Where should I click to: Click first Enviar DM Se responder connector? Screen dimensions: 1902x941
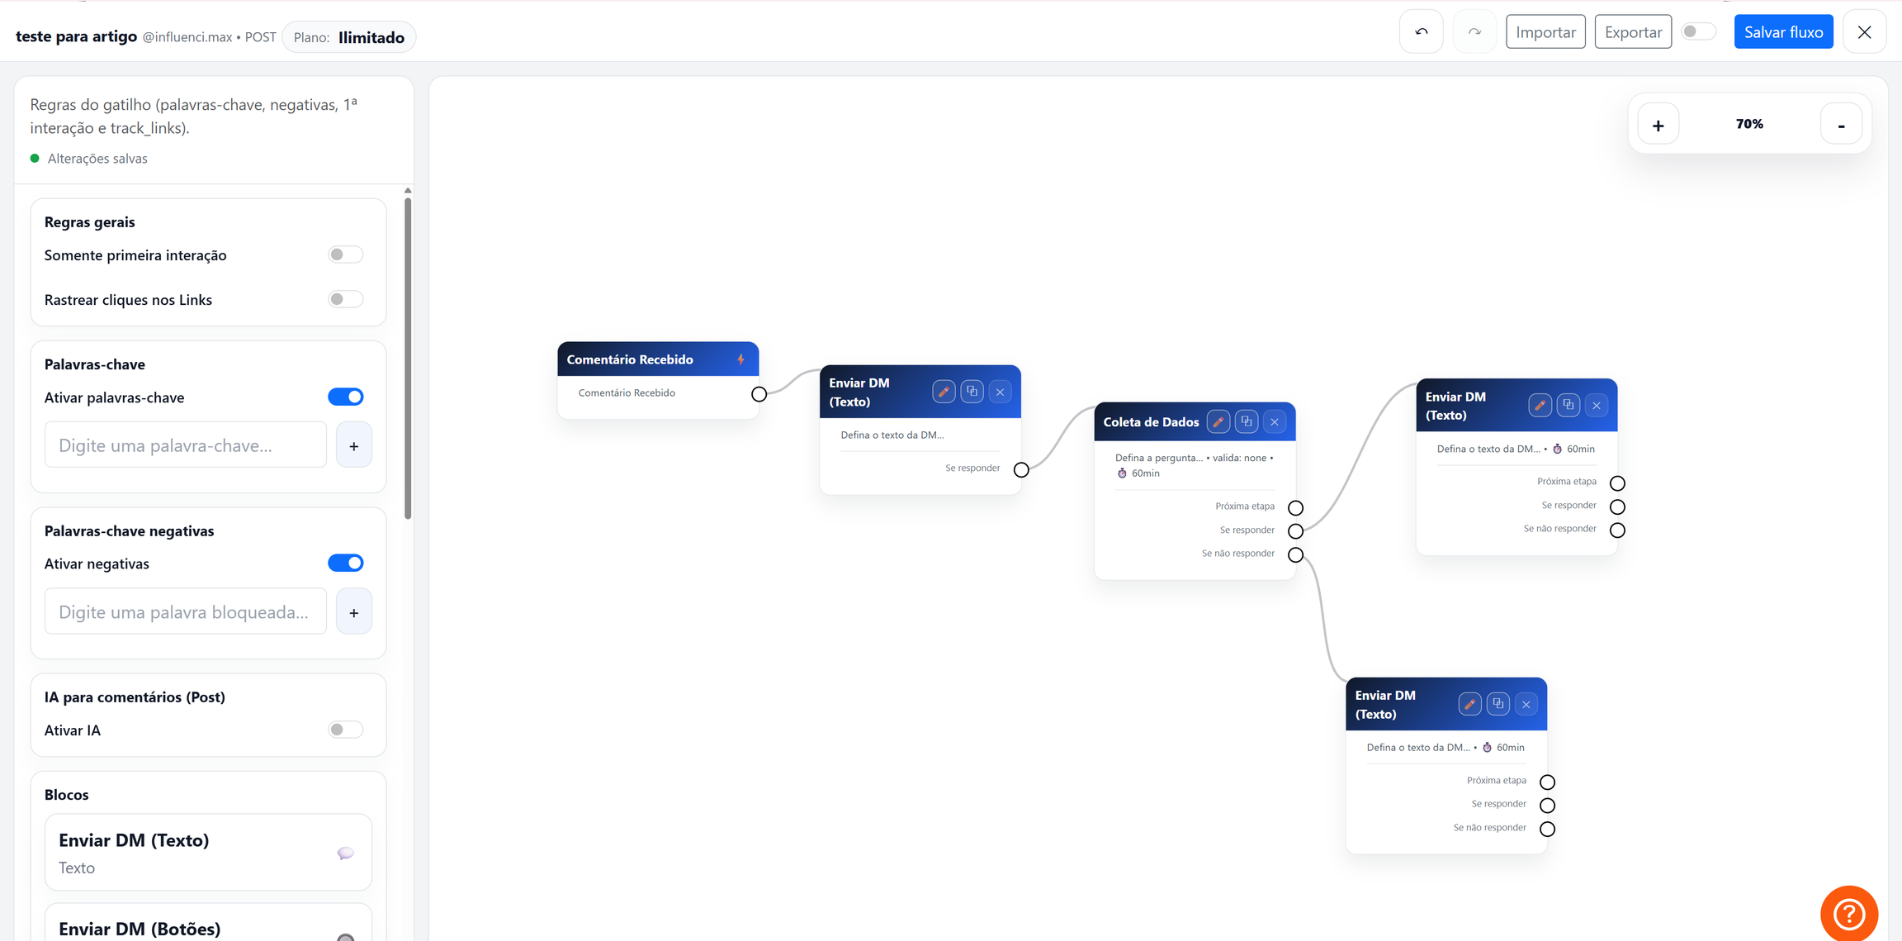tap(1021, 470)
